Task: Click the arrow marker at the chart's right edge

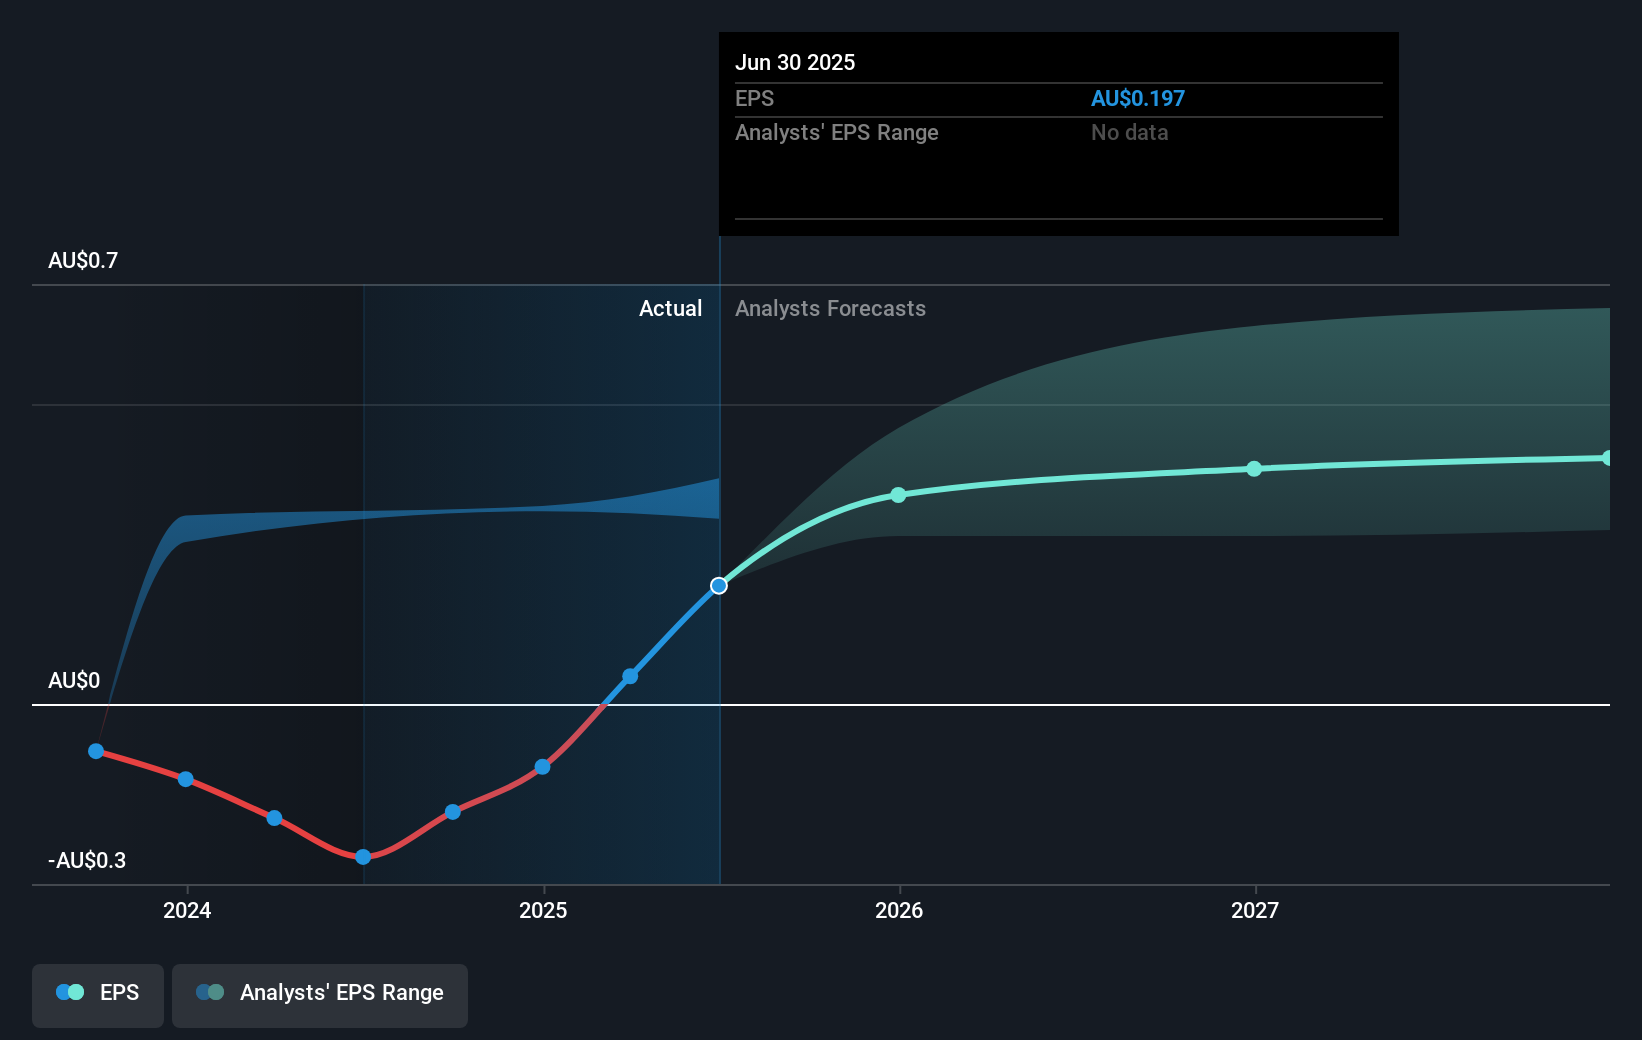Action: (1607, 458)
